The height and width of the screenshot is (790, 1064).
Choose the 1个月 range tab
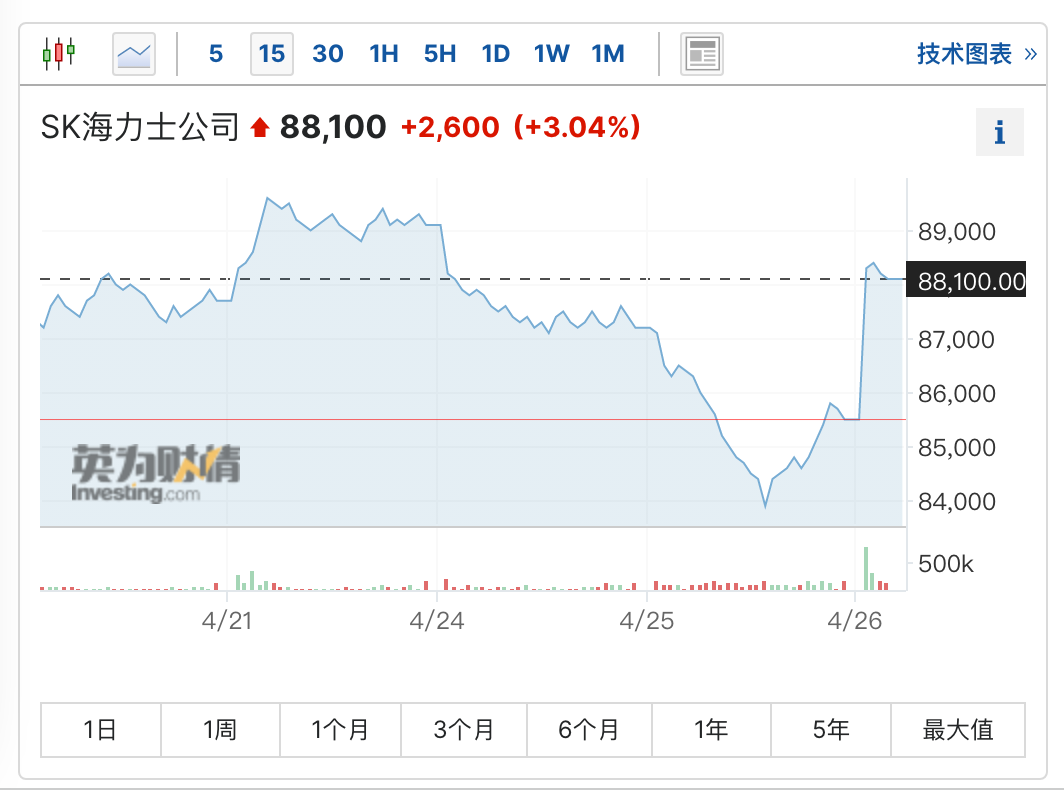click(x=340, y=729)
